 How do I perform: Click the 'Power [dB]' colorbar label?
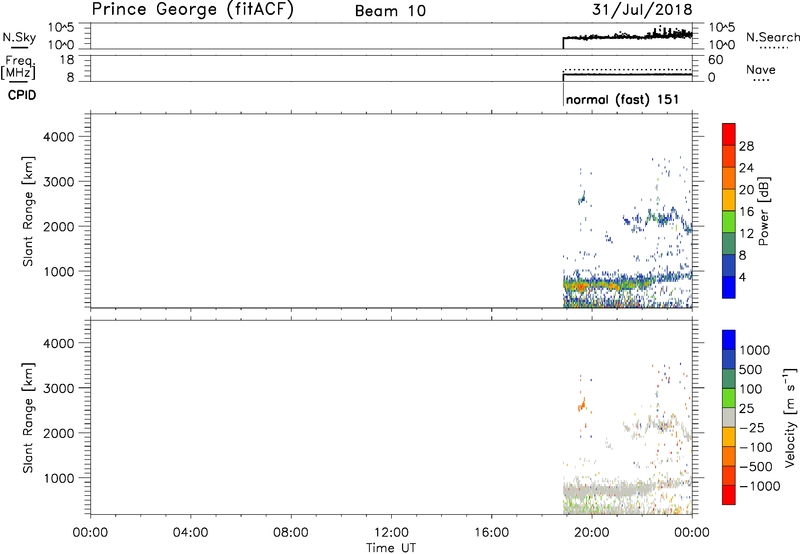[x=764, y=211]
